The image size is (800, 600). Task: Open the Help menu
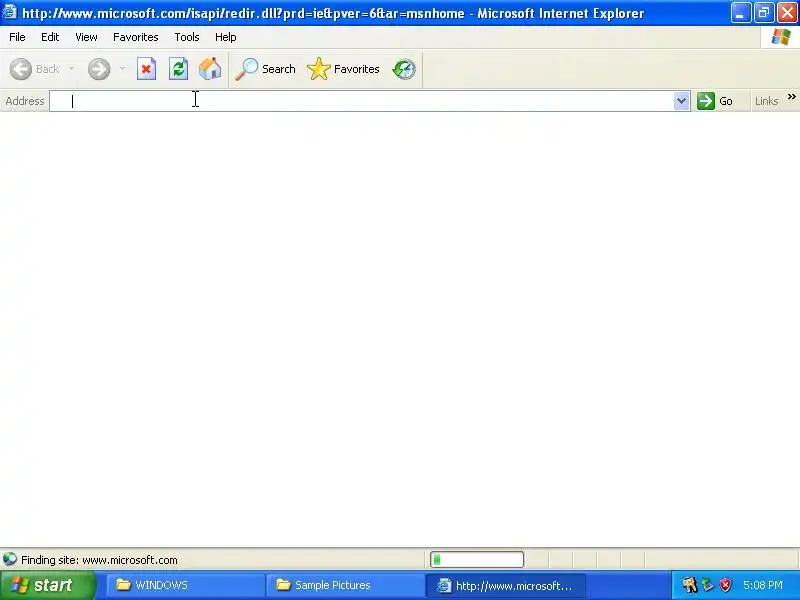point(226,37)
